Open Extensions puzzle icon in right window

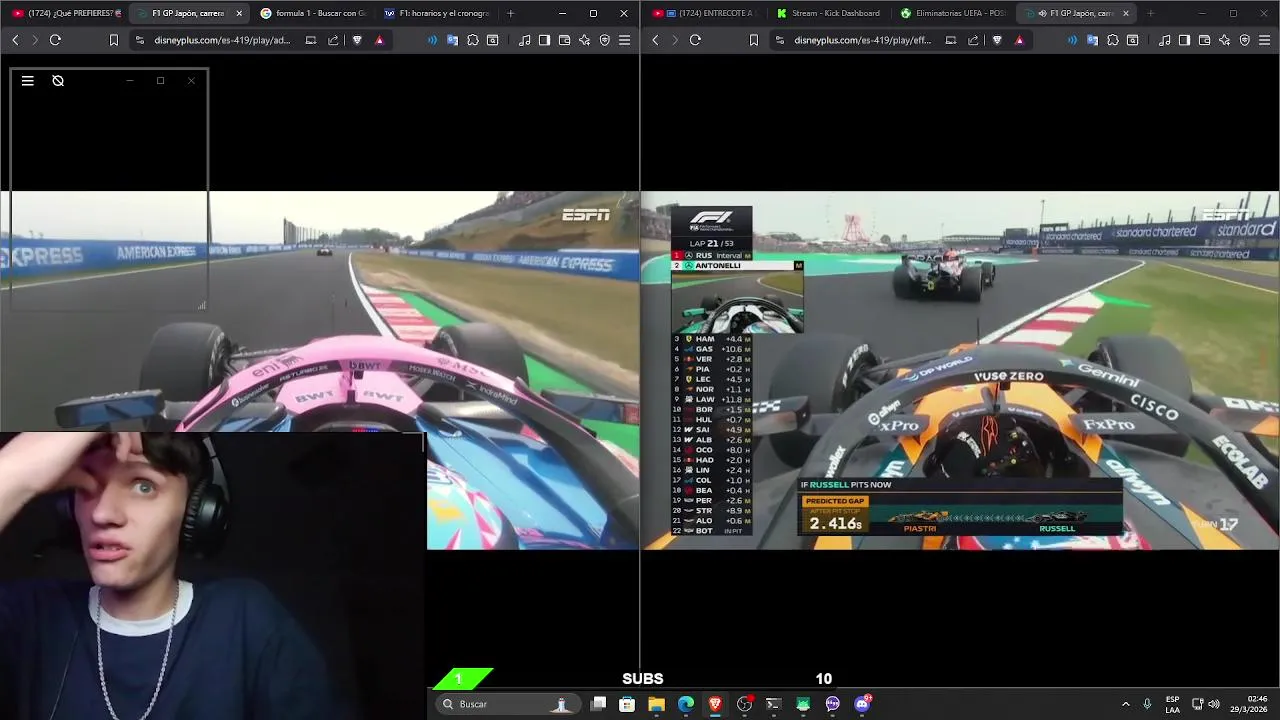click(x=1113, y=40)
